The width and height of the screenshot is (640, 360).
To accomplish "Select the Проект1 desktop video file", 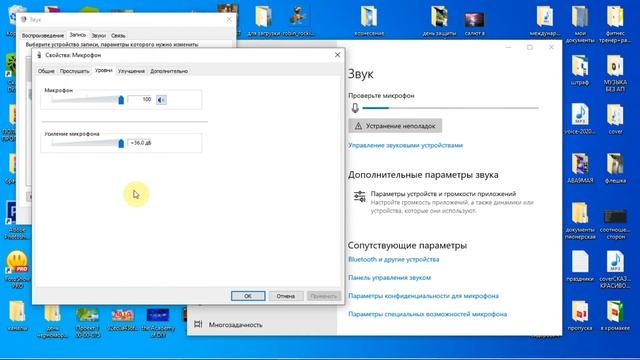I will (x=87, y=322).
